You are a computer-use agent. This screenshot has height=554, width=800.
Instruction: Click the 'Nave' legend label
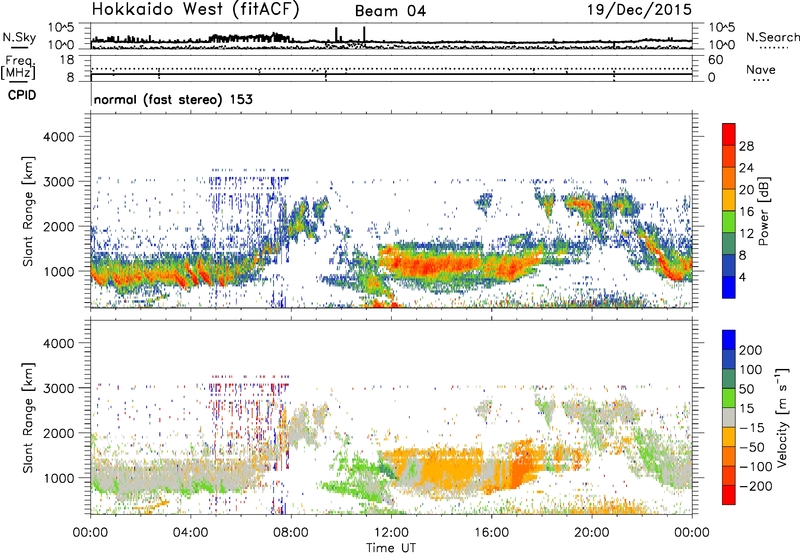click(x=761, y=69)
